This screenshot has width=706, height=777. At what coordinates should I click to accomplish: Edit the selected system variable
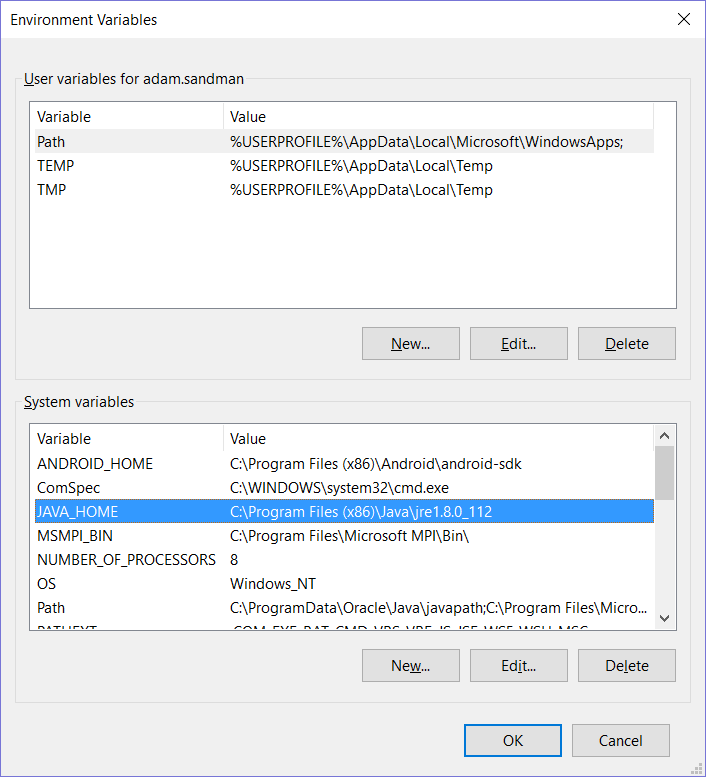(x=518, y=665)
